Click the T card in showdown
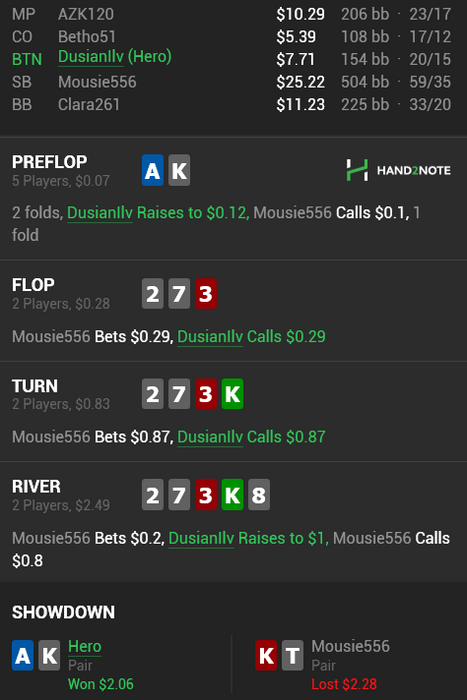The width and height of the screenshot is (467, 700). click(293, 655)
